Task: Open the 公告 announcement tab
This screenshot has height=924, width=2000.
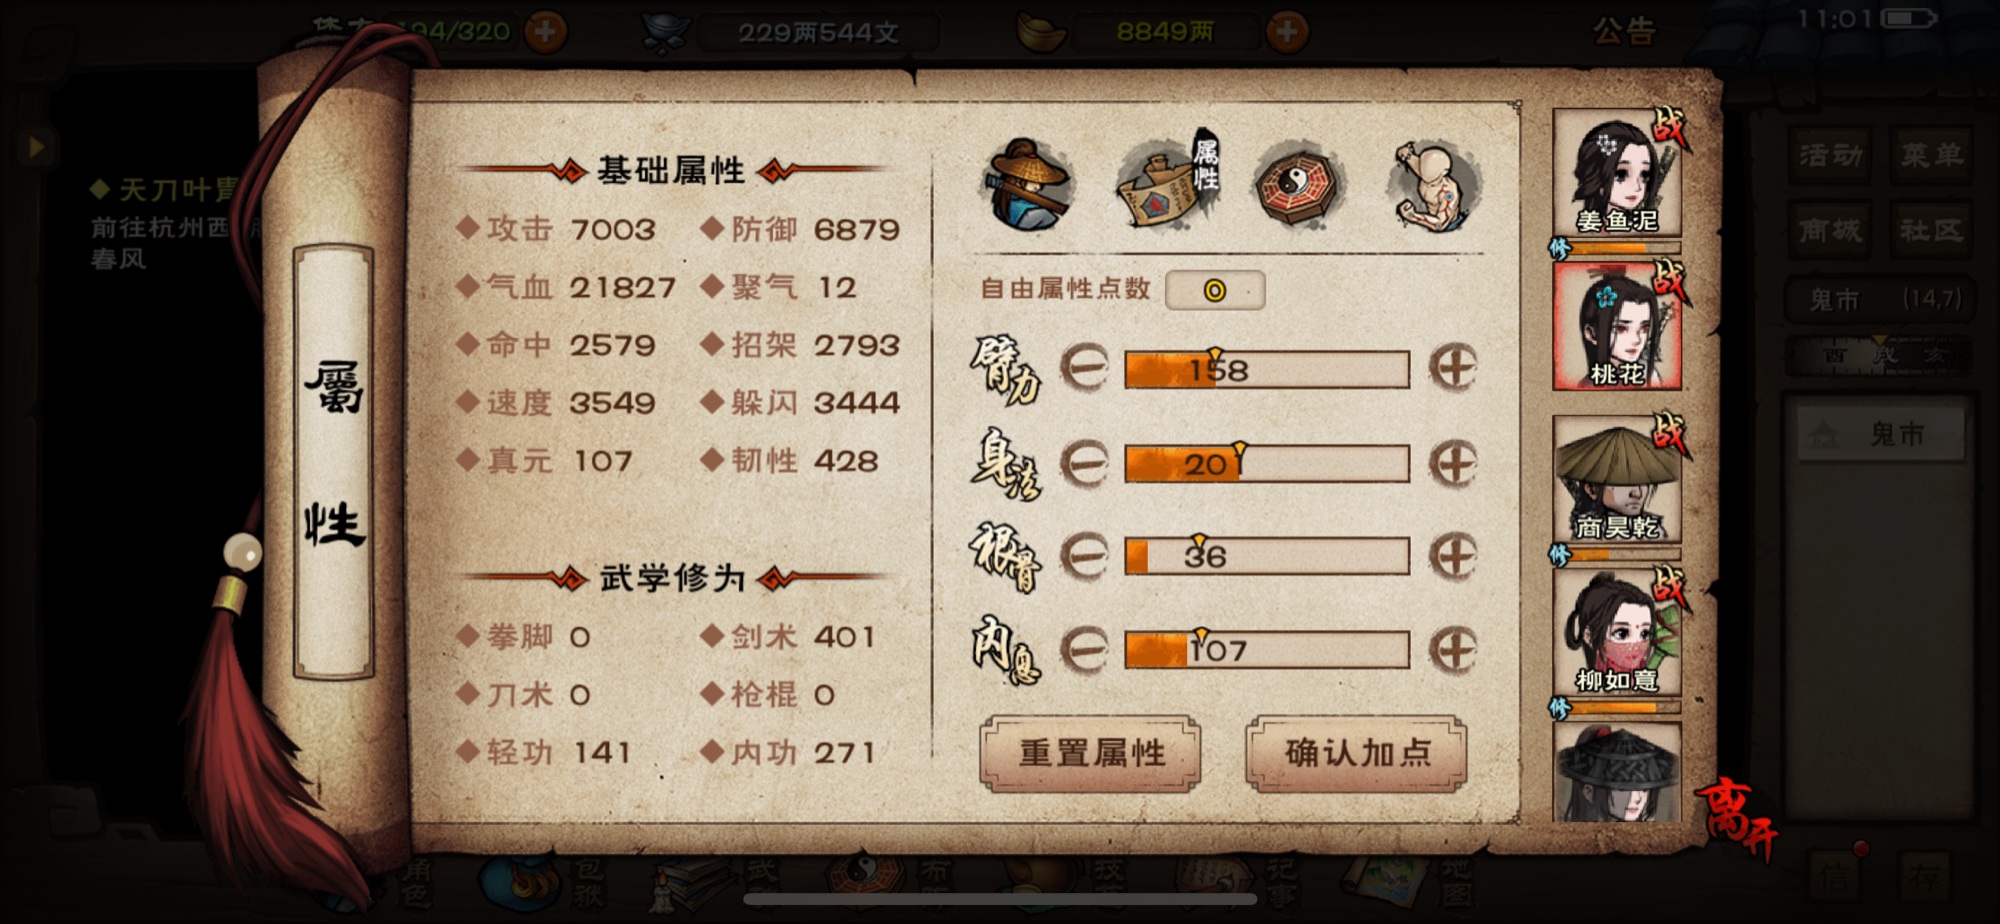Action: tap(1625, 32)
